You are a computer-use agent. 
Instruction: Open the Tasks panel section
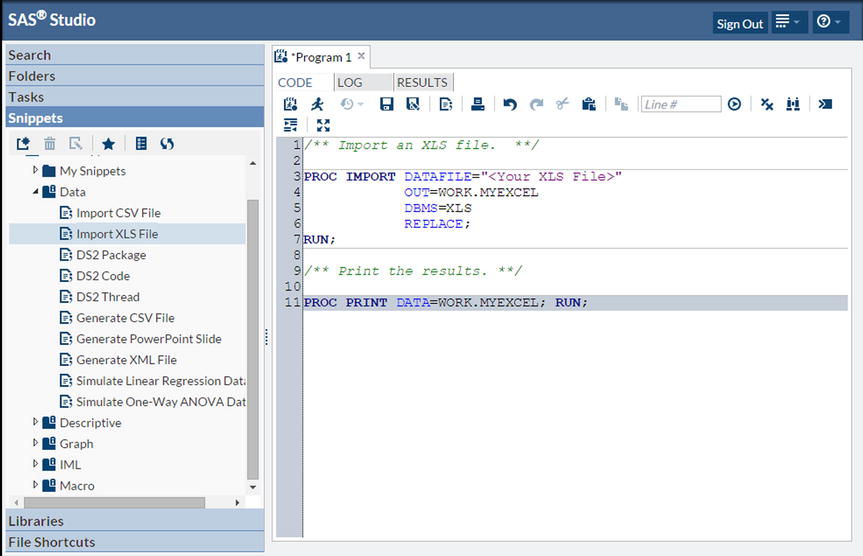tap(135, 97)
